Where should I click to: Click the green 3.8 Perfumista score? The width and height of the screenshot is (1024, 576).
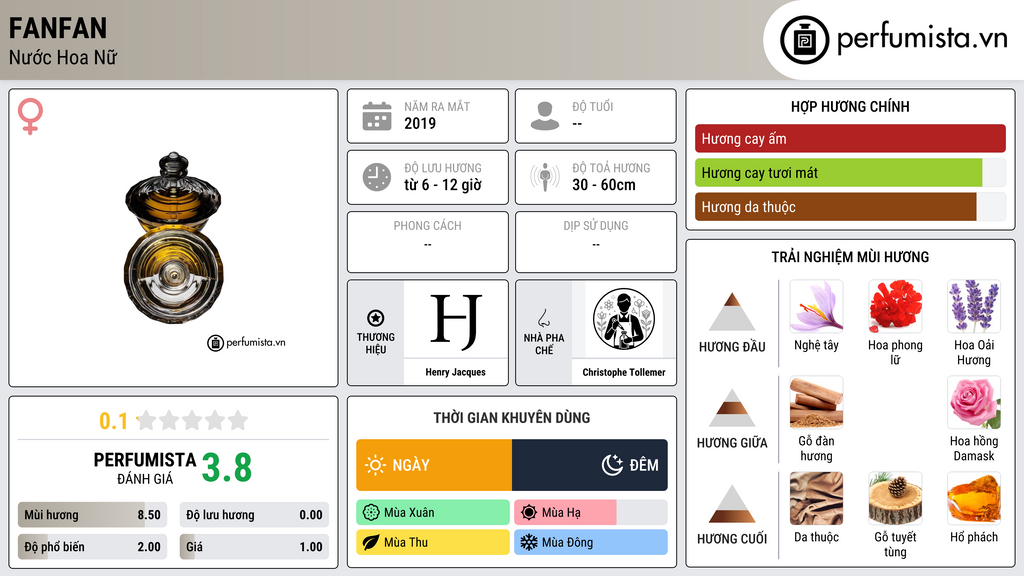pyautogui.click(x=227, y=468)
